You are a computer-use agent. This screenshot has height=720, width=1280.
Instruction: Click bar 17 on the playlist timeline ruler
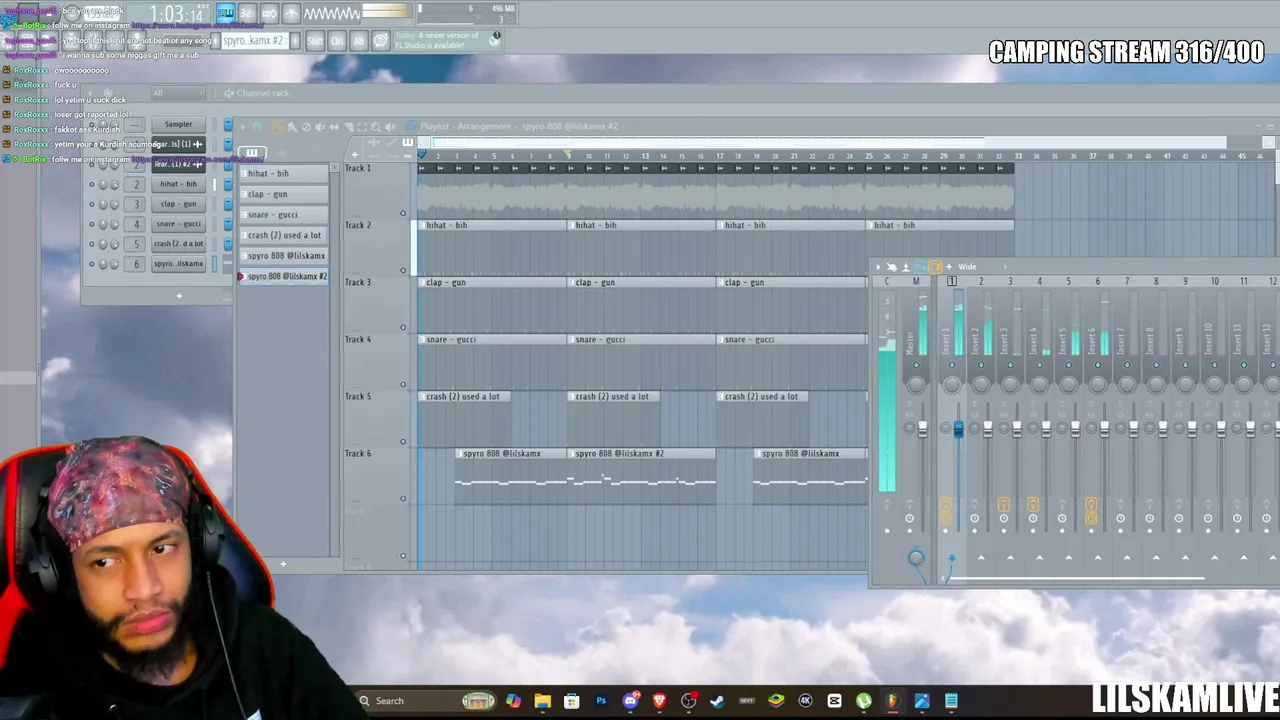(719, 156)
